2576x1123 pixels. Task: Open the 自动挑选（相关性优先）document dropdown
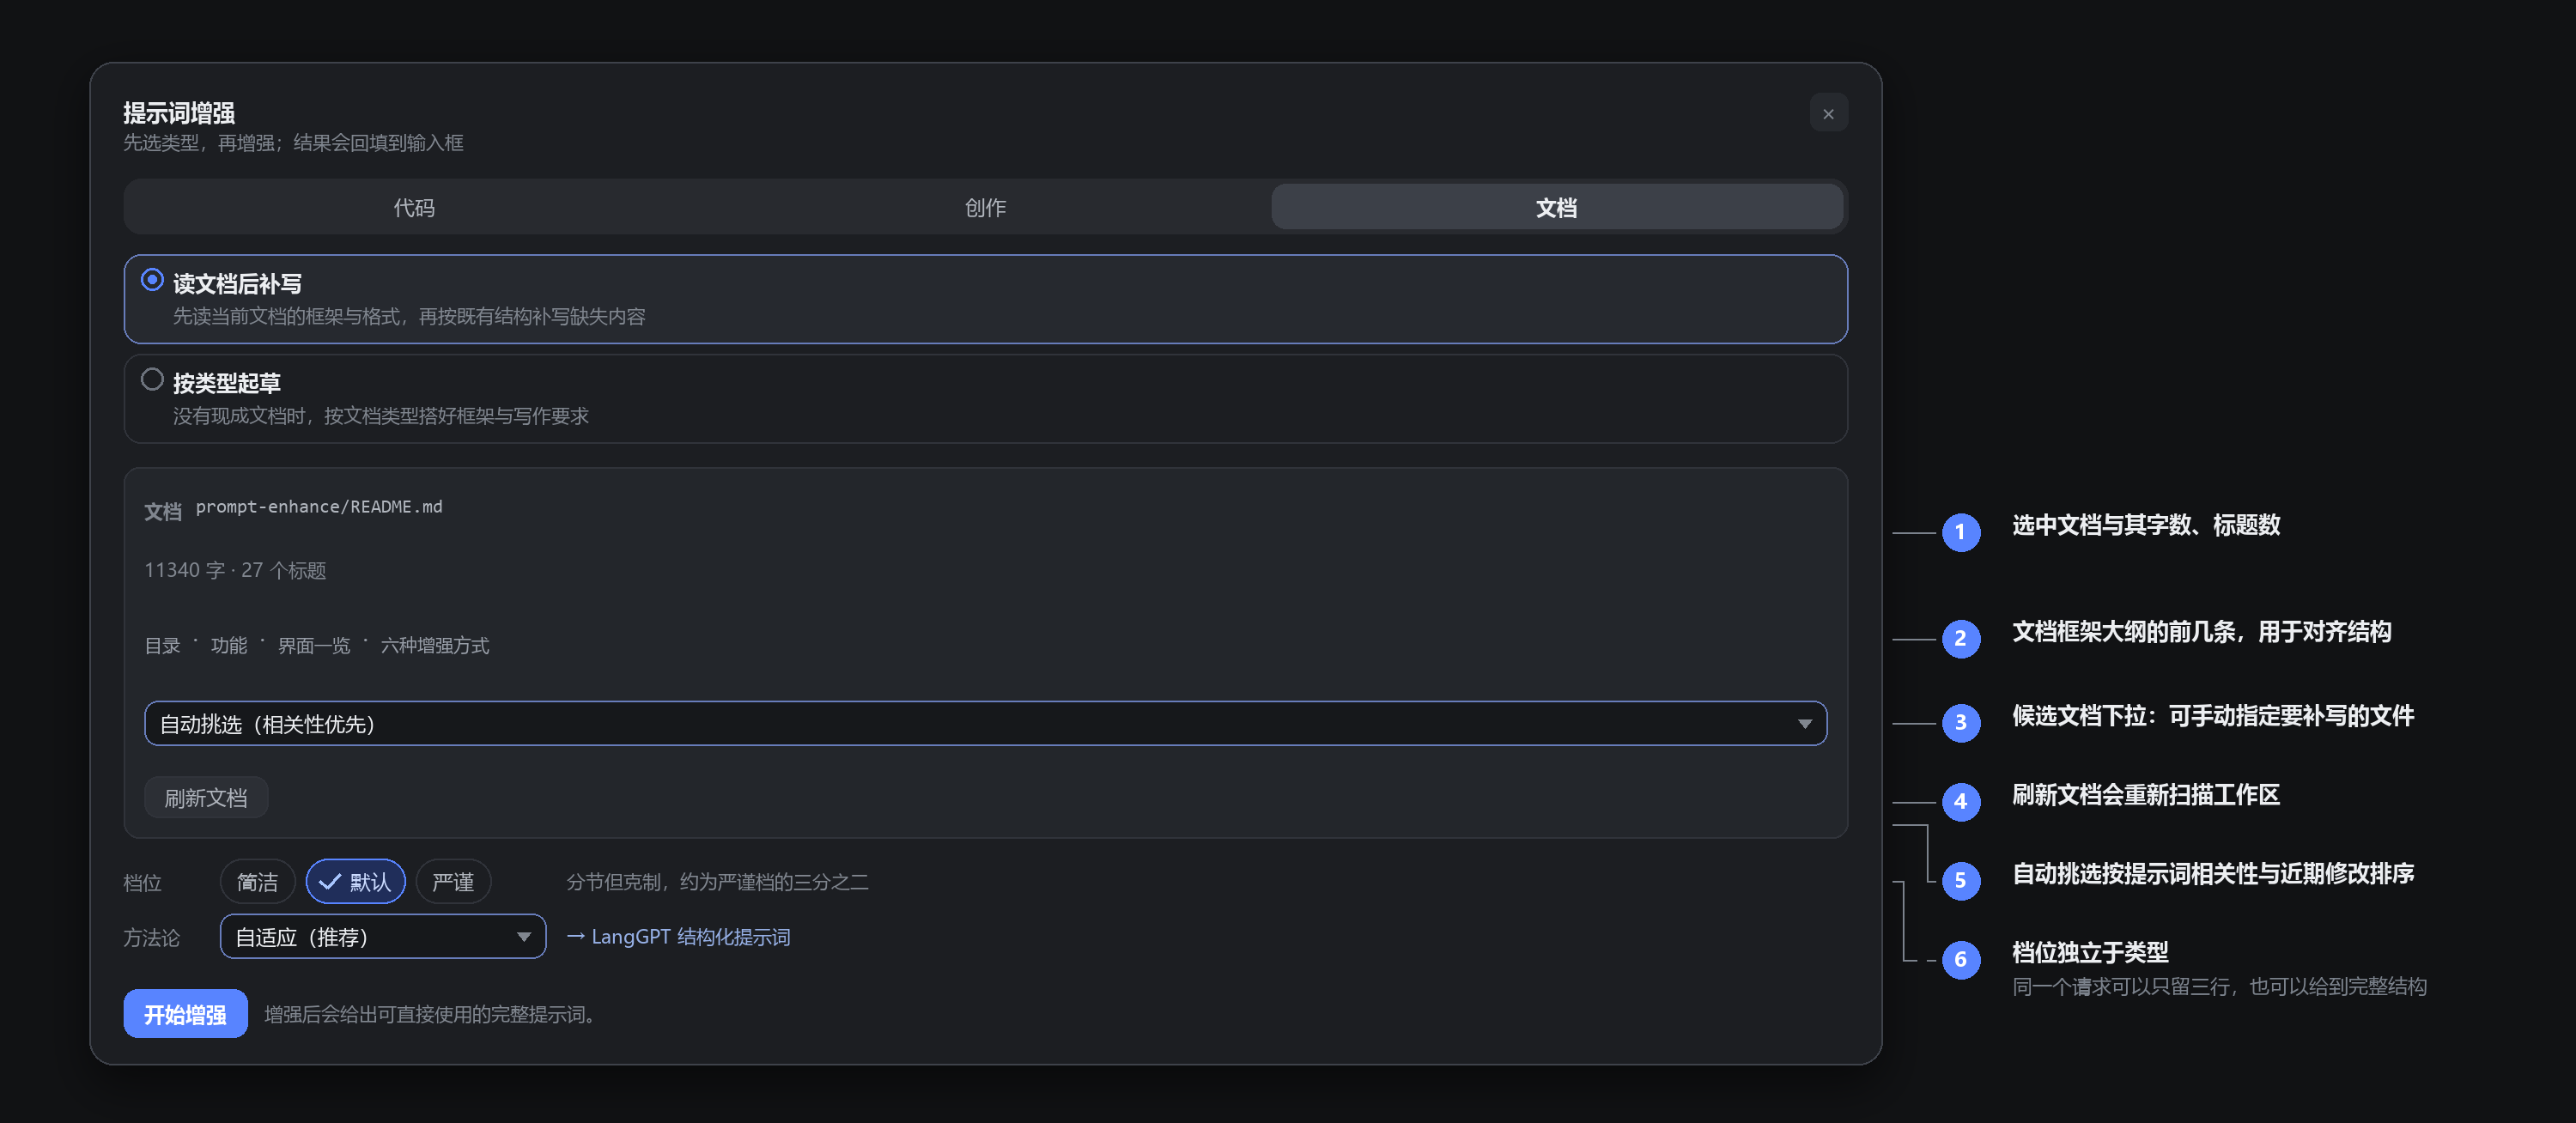985,723
